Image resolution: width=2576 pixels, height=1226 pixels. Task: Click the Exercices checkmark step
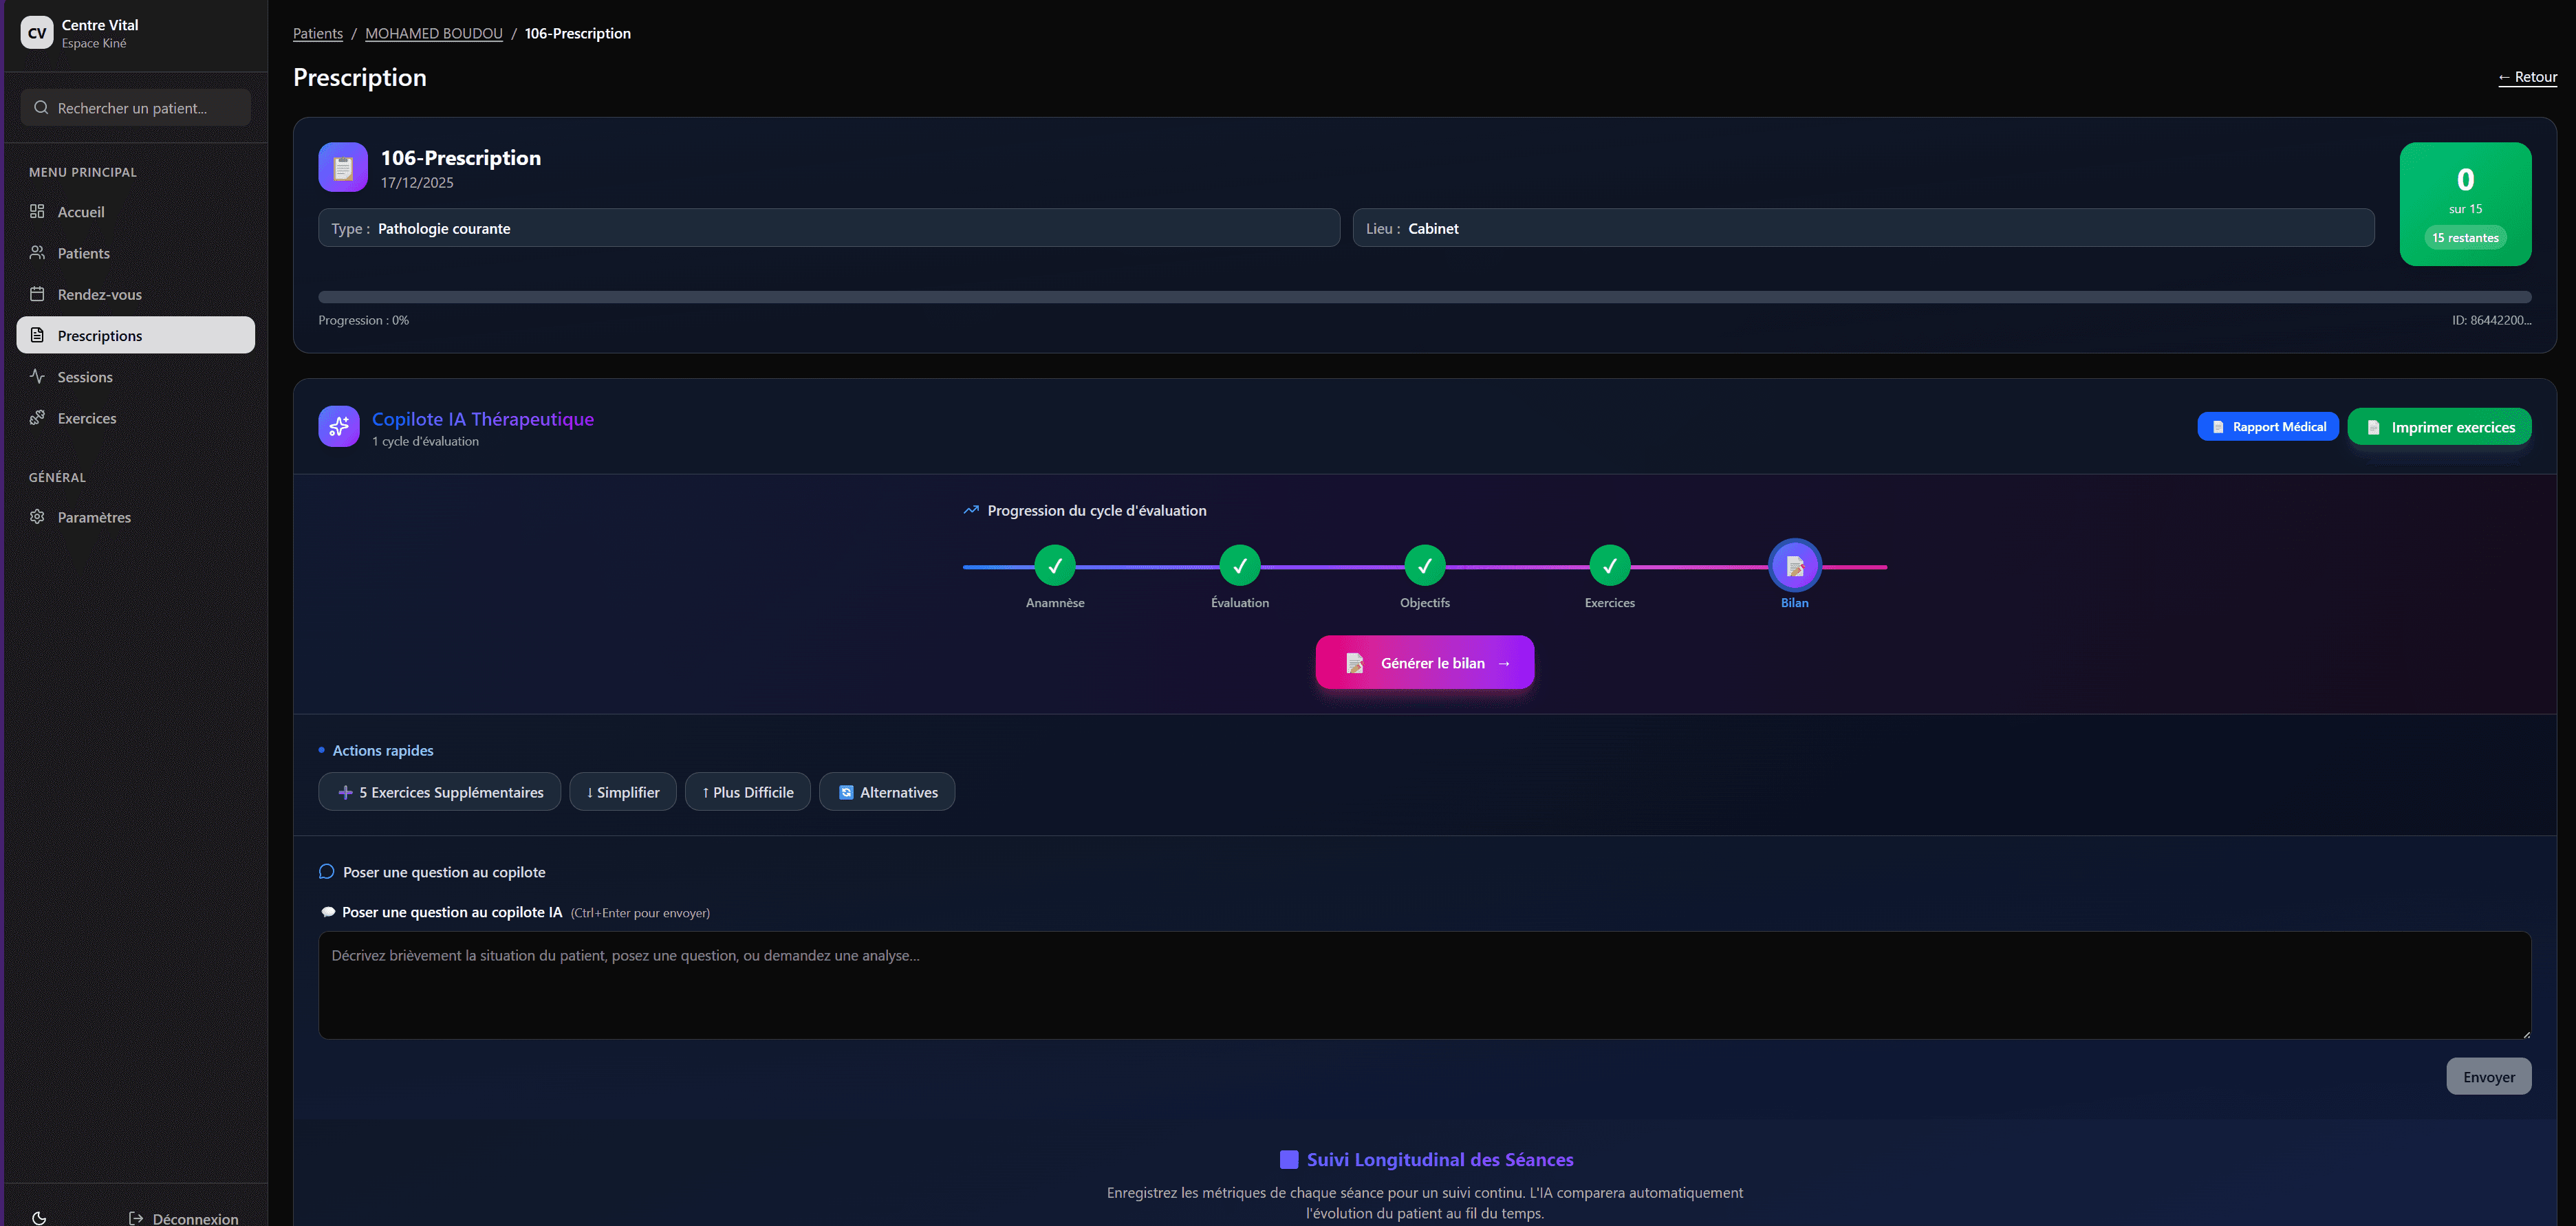tap(1609, 566)
